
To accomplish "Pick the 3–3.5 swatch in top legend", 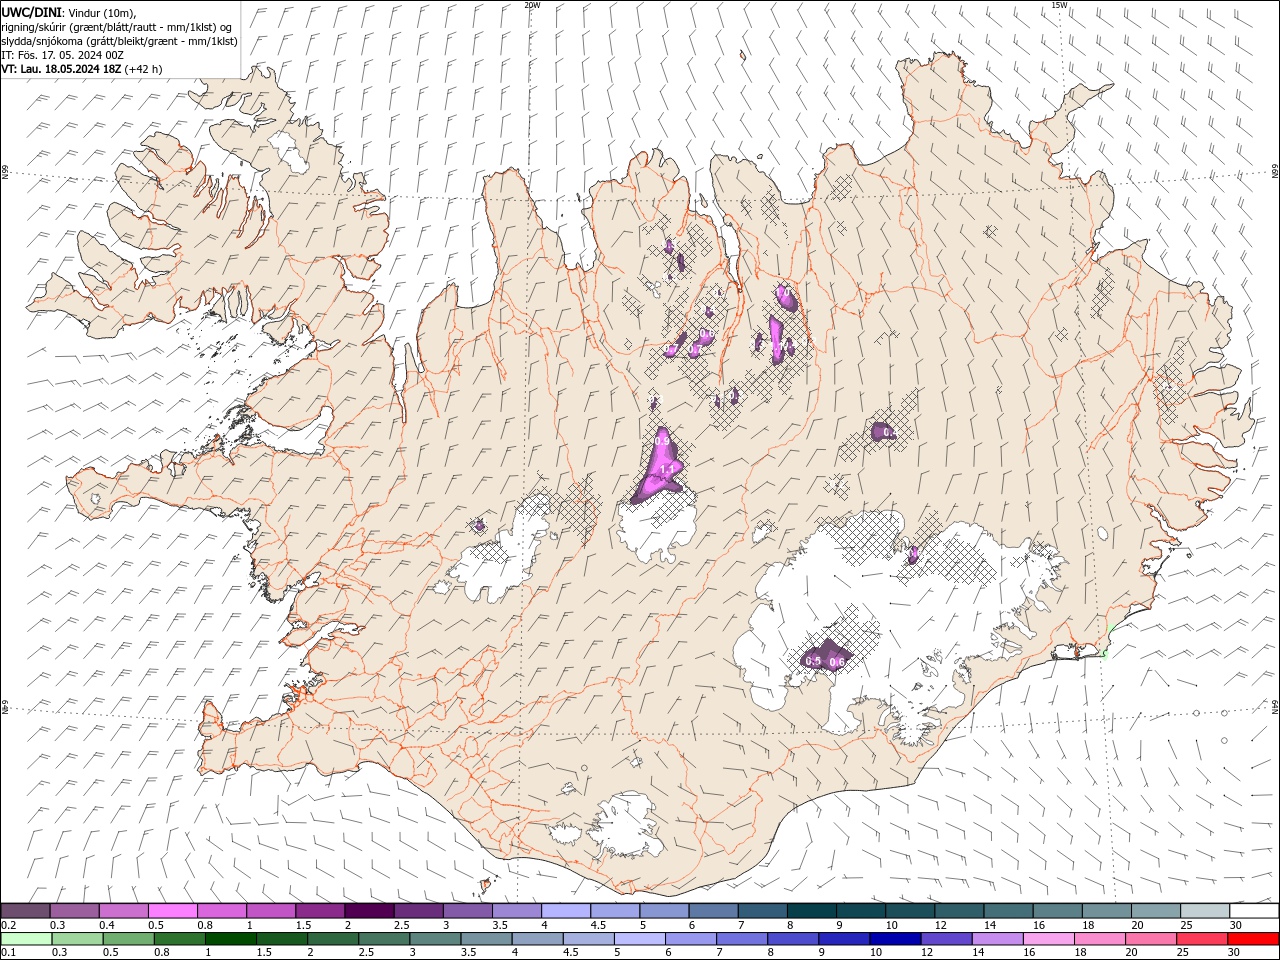I will (x=467, y=911).
